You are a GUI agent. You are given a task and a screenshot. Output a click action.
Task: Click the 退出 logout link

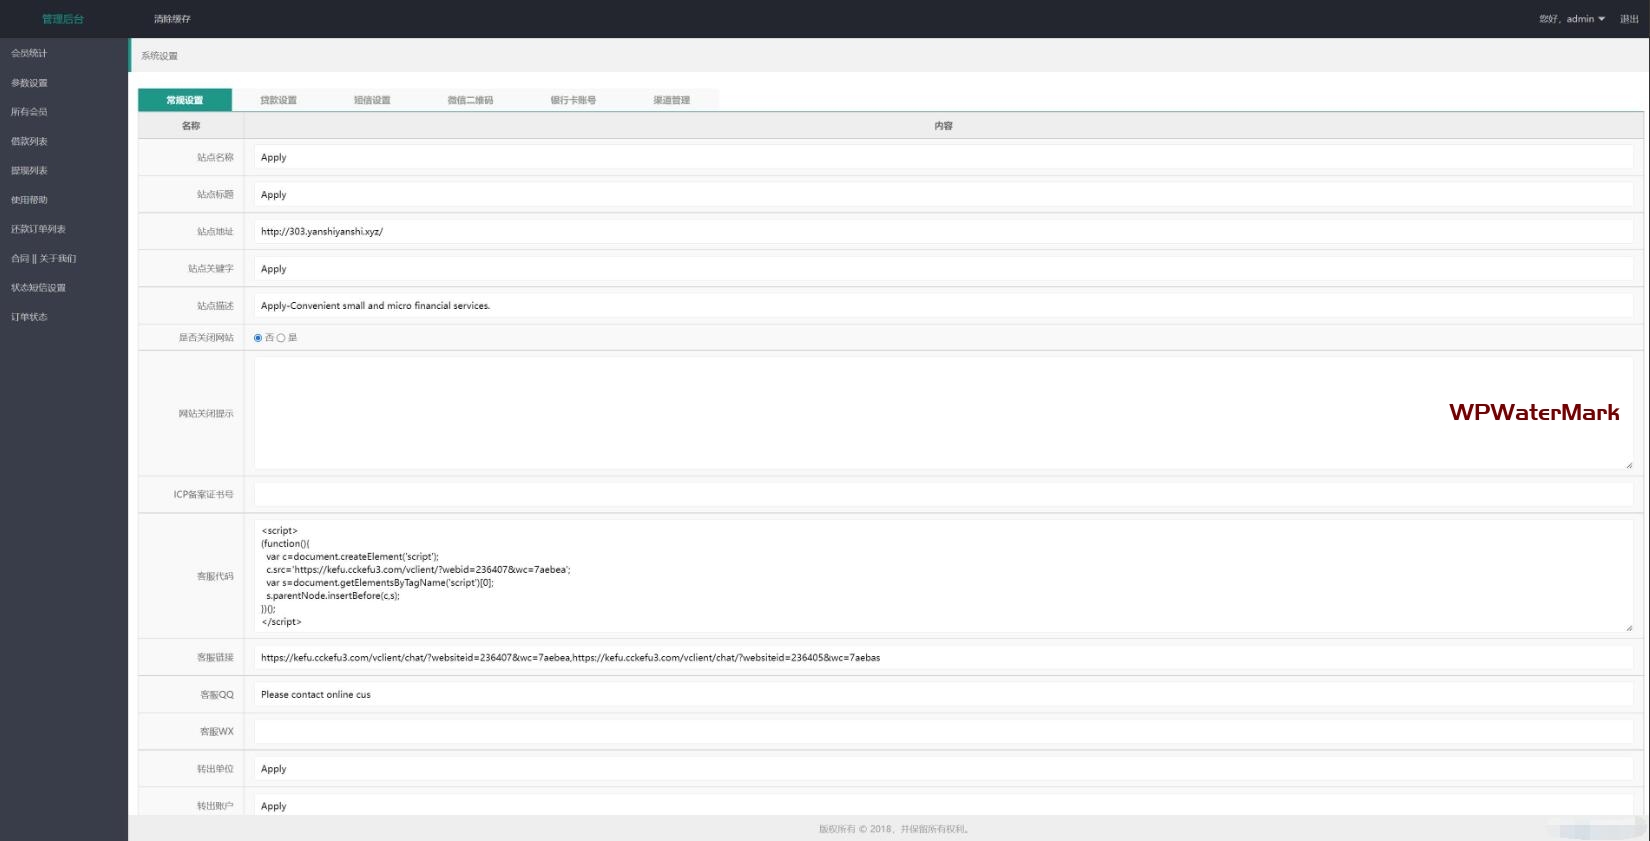pos(1629,19)
